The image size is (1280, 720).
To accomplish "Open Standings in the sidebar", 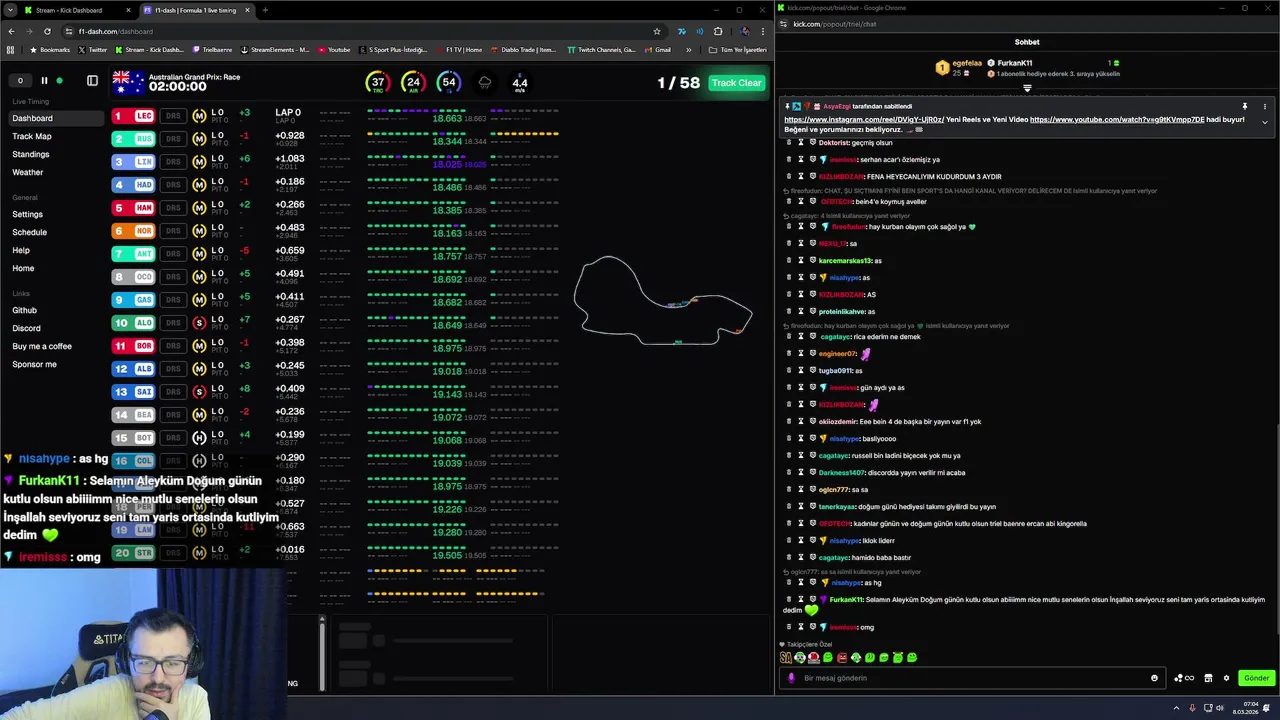I will (31, 154).
